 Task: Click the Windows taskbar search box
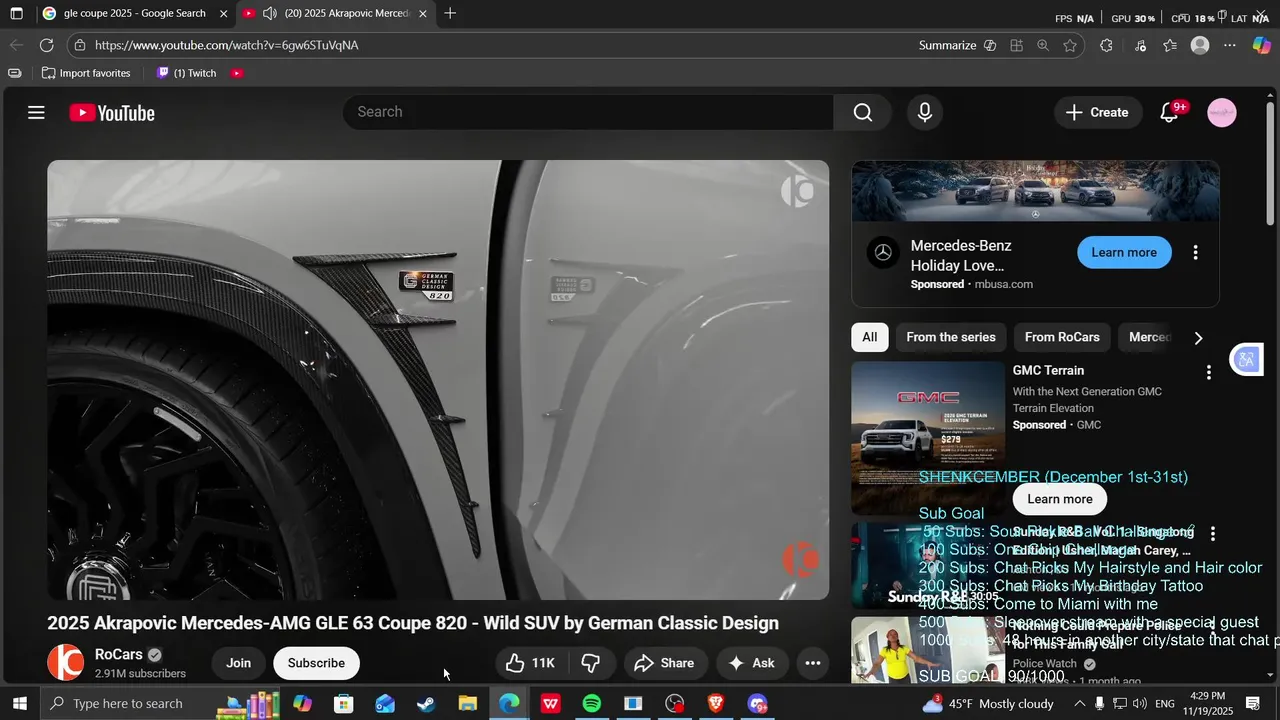[128, 704]
